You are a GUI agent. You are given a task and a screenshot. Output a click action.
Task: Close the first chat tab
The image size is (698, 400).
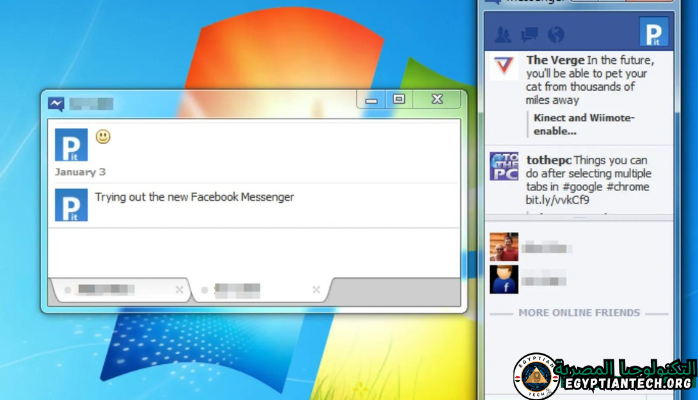(x=179, y=290)
